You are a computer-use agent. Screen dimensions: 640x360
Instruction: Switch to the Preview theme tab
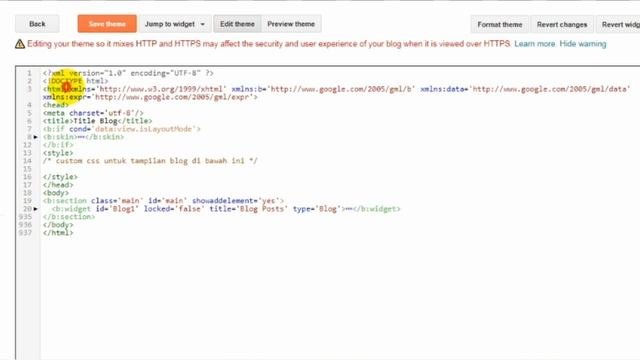coord(291,24)
